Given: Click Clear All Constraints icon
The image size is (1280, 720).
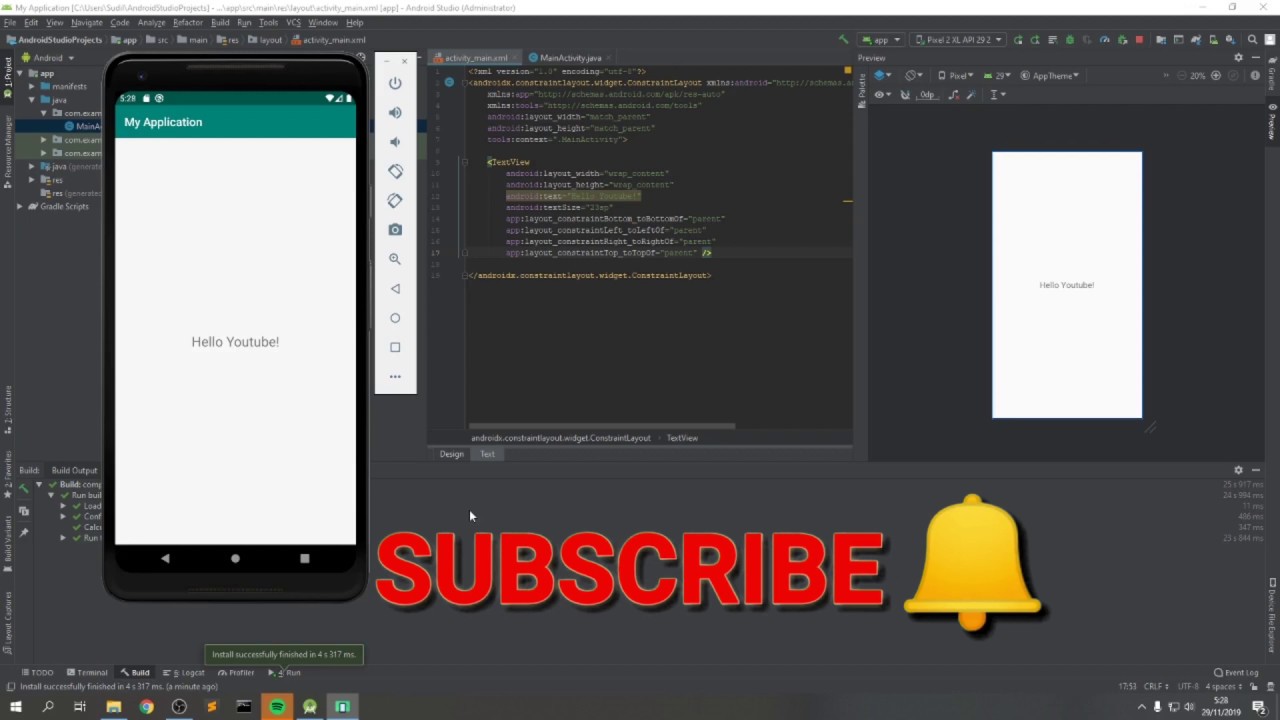Looking at the screenshot, I should tap(953, 95).
